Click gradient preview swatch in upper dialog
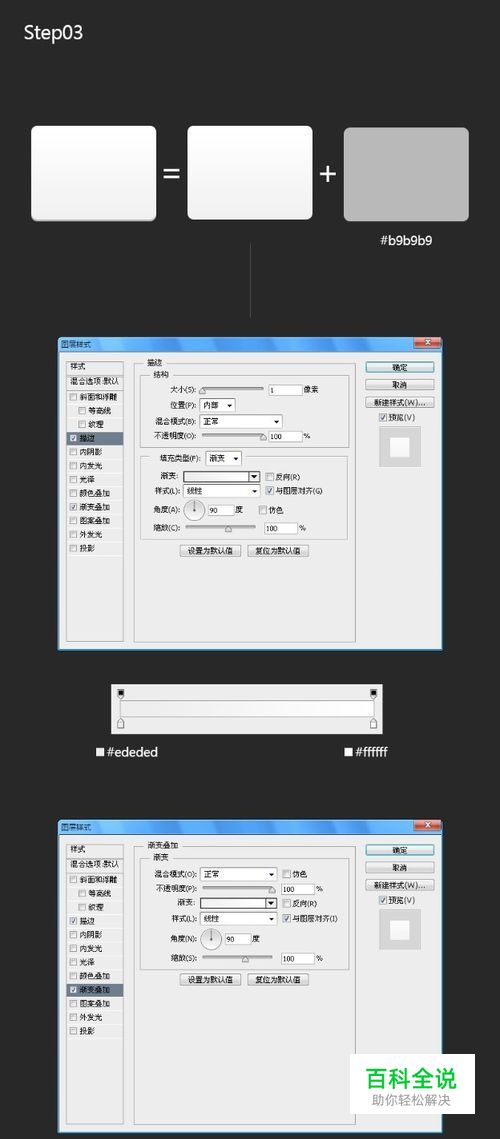Screen dimensions: 500x1139 click(217, 477)
